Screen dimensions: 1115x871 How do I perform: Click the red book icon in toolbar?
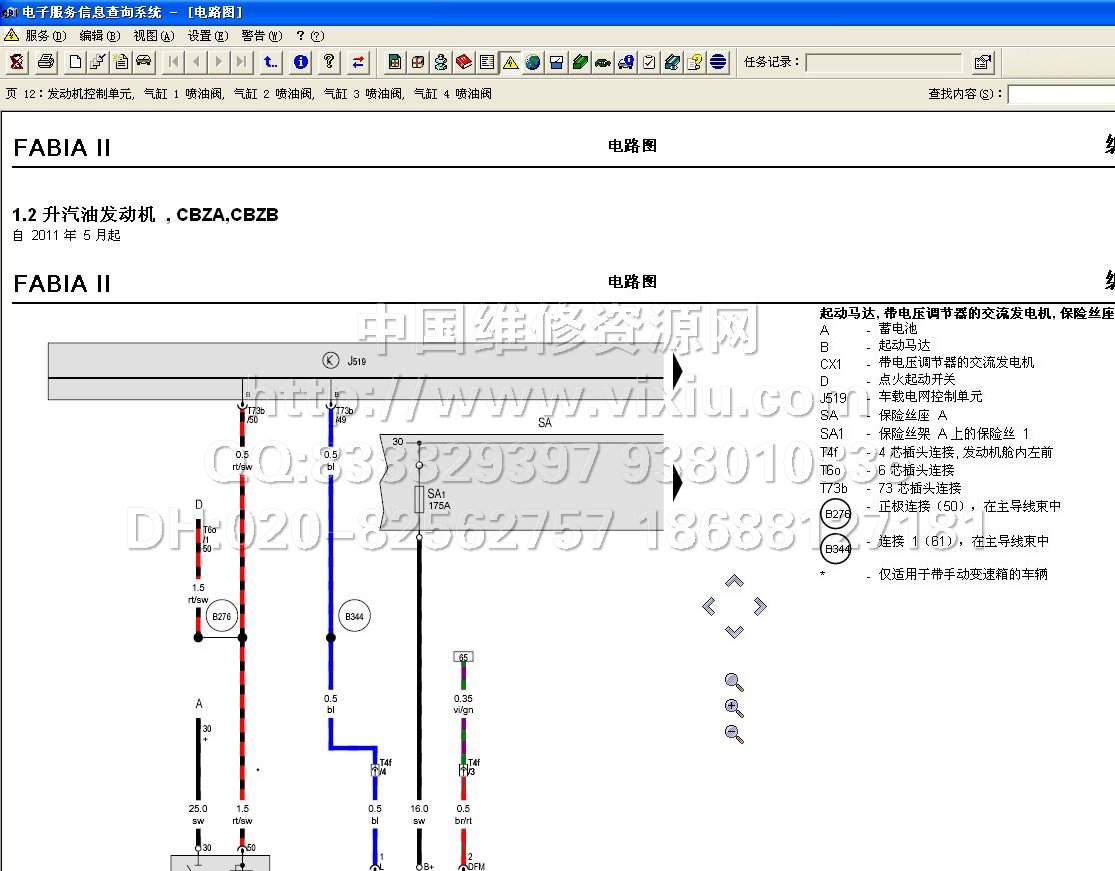point(464,62)
